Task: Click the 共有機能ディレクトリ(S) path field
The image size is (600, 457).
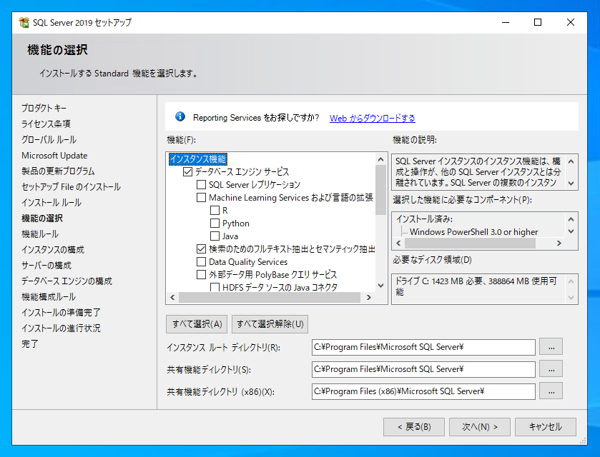Action: (x=424, y=369)
